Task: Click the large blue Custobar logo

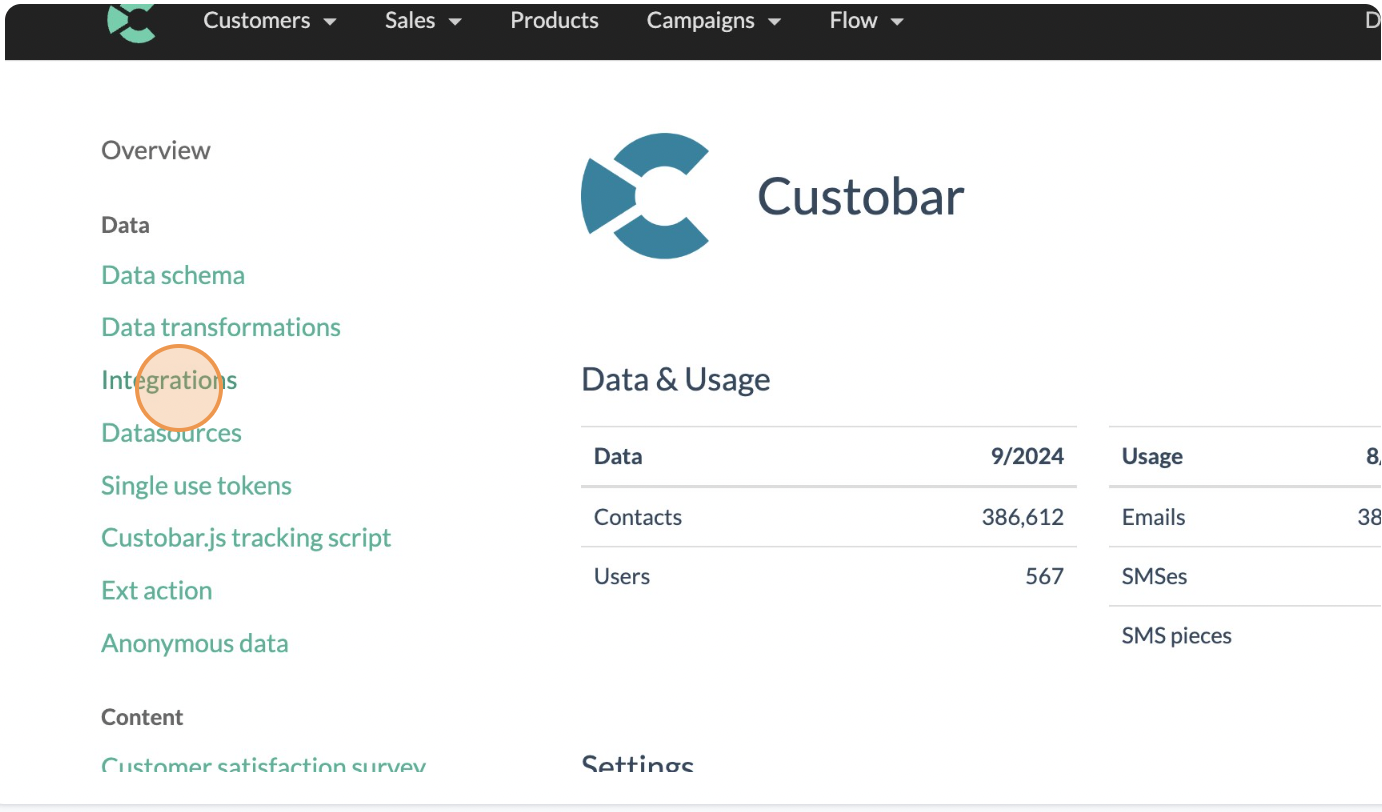Action: 645,196
